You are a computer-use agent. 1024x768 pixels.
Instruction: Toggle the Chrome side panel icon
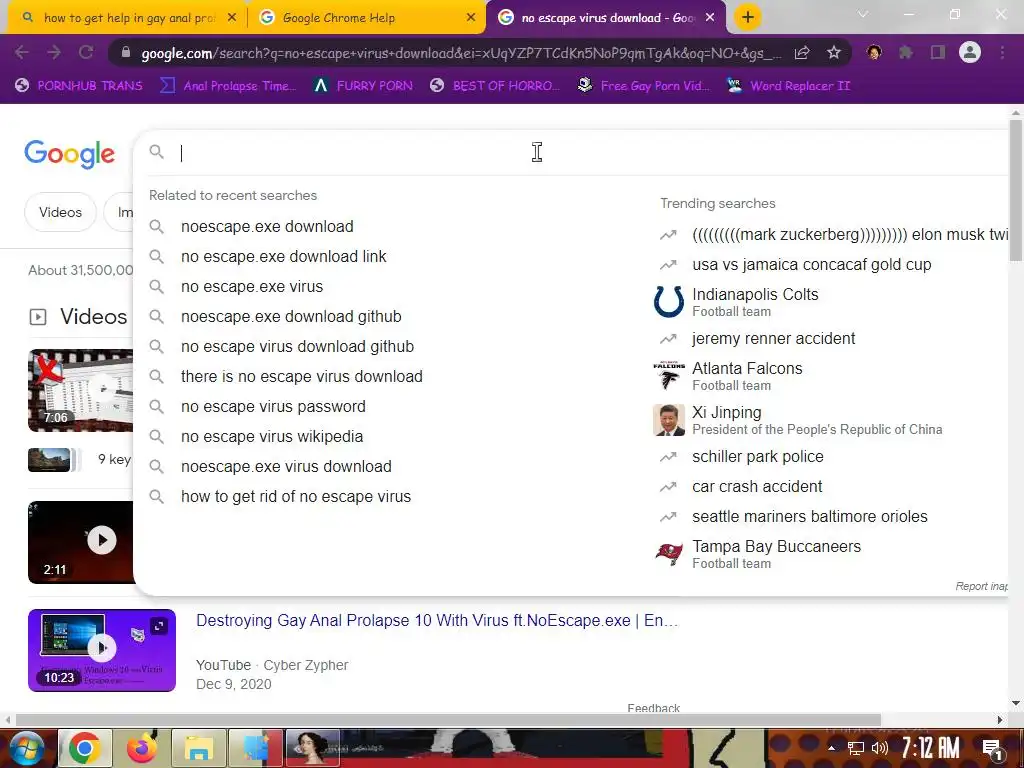click(x=938, y=52)
